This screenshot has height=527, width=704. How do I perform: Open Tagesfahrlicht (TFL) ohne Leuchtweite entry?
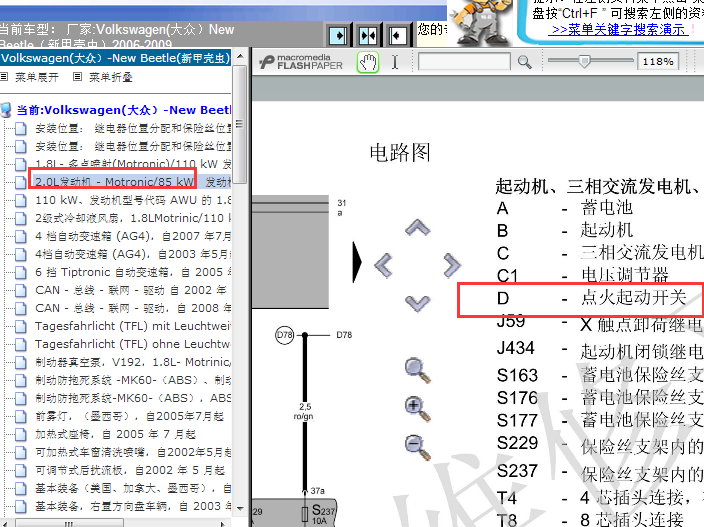(x=133, y=344)
